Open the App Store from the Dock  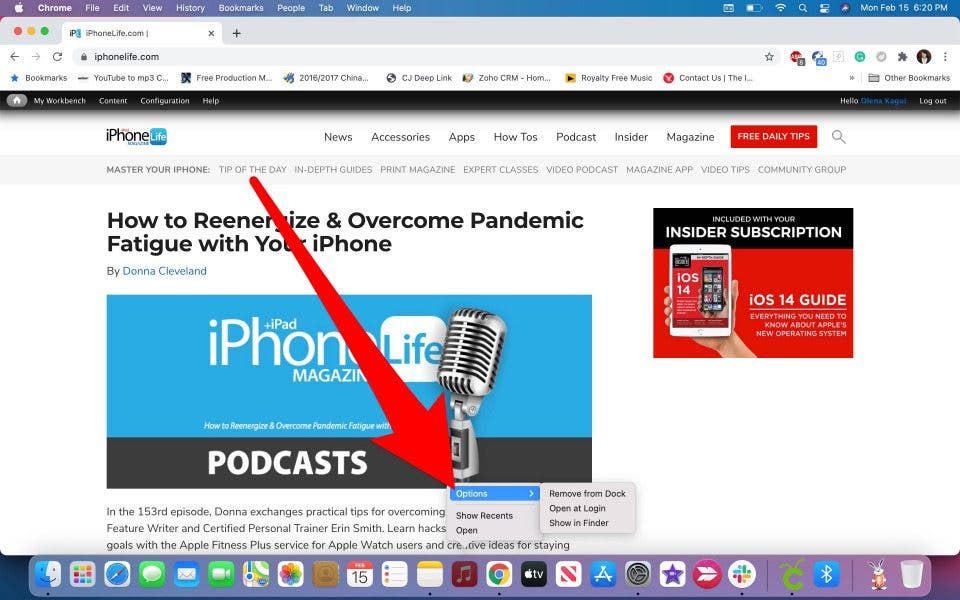[x=603, y=575]
